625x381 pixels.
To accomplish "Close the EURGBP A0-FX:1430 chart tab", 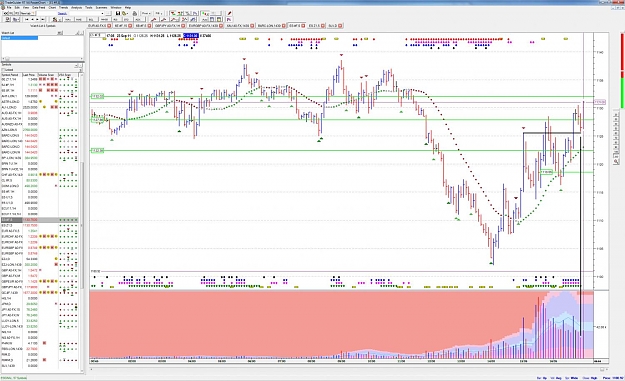I will coord(221,26).
